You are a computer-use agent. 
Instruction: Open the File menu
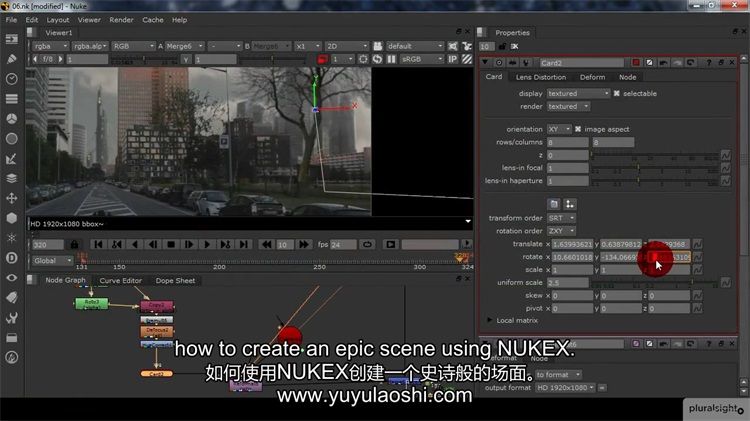pos(11,20)
